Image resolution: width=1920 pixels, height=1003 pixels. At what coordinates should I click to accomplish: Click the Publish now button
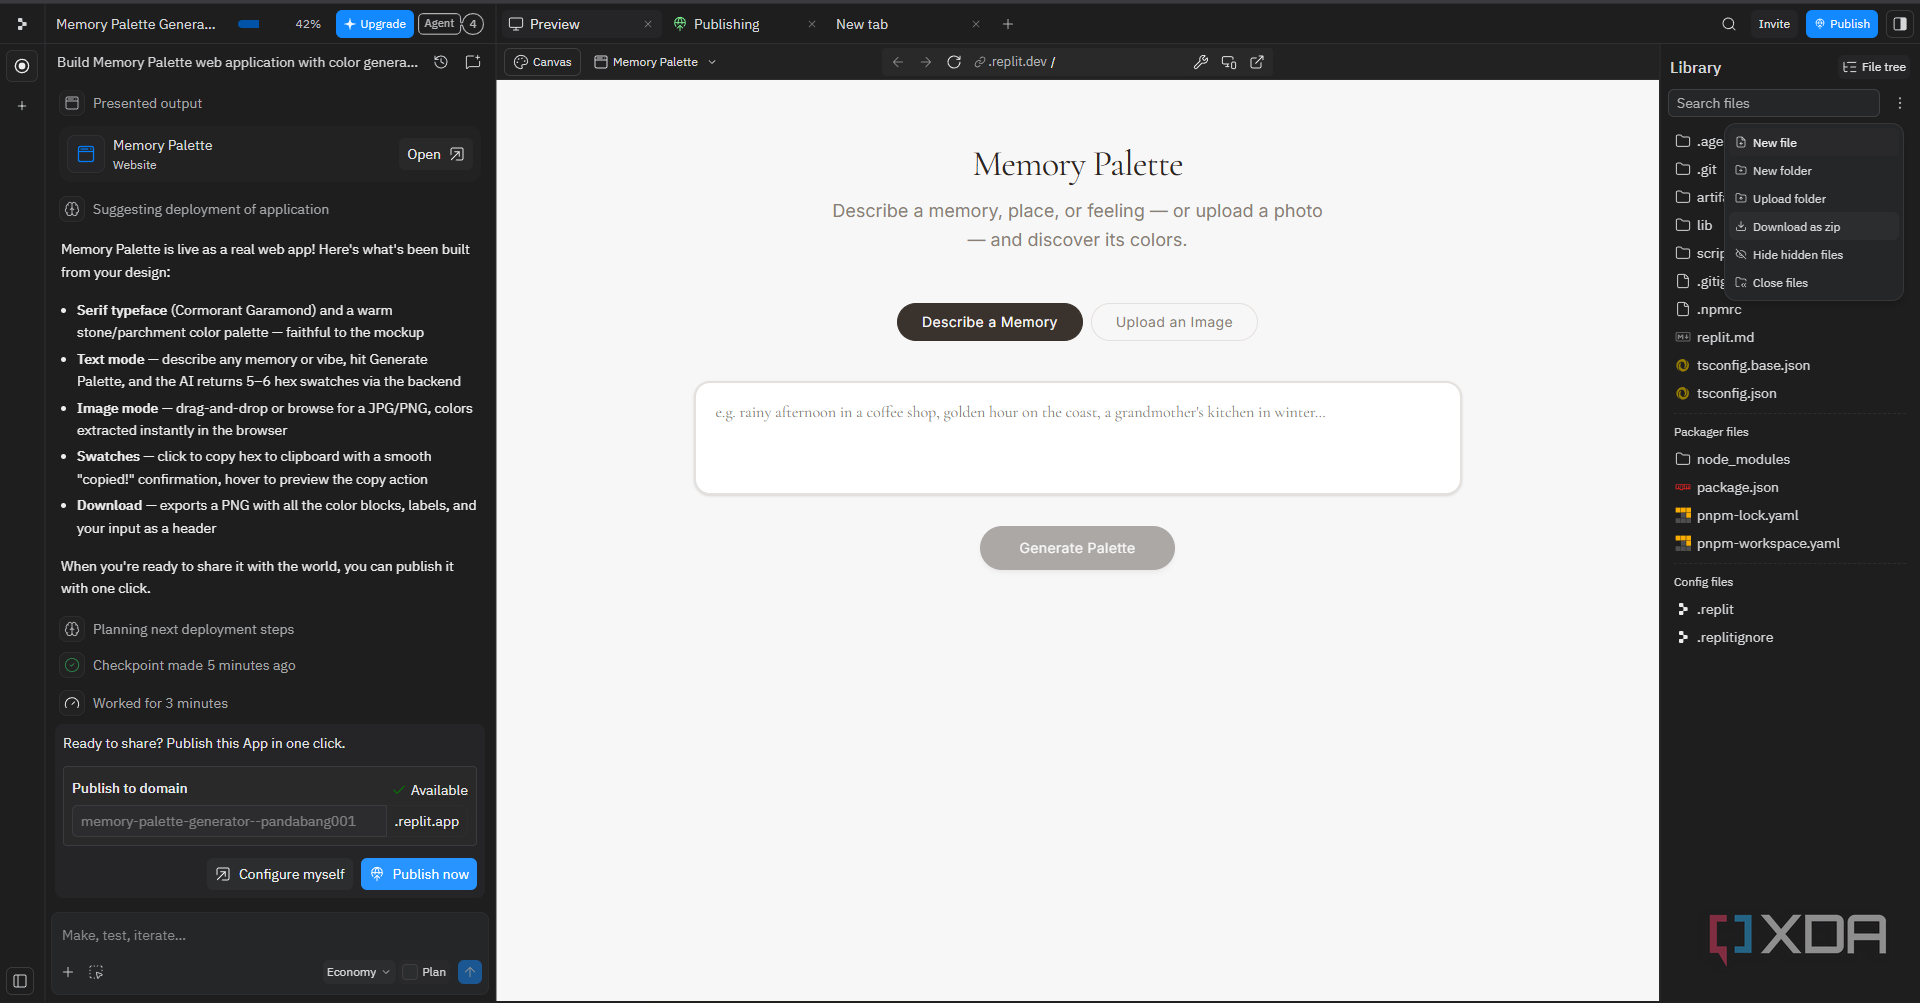419,874
